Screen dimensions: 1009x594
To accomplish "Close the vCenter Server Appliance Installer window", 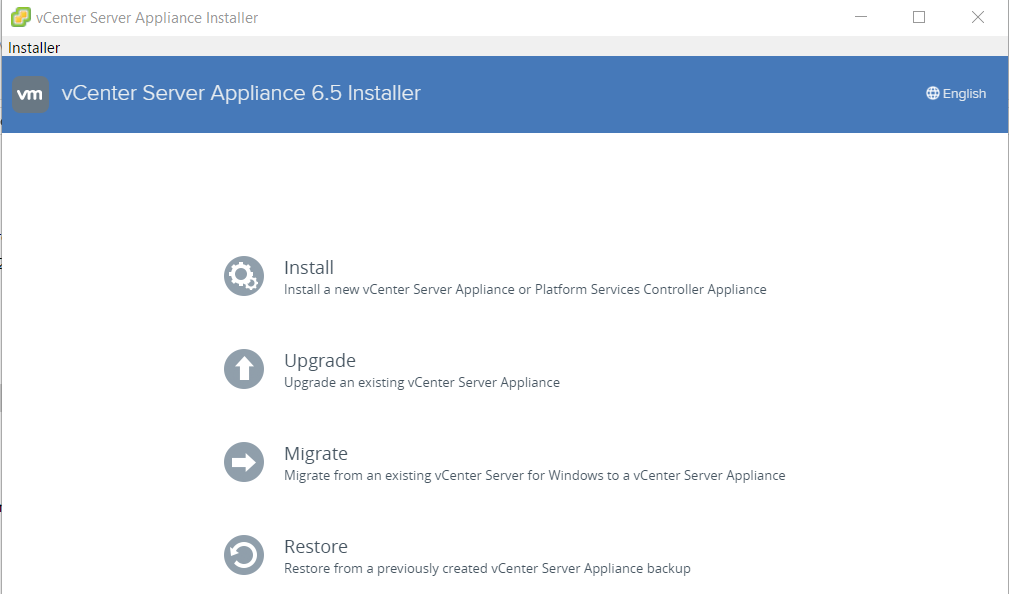I will (x=977, y=17).
